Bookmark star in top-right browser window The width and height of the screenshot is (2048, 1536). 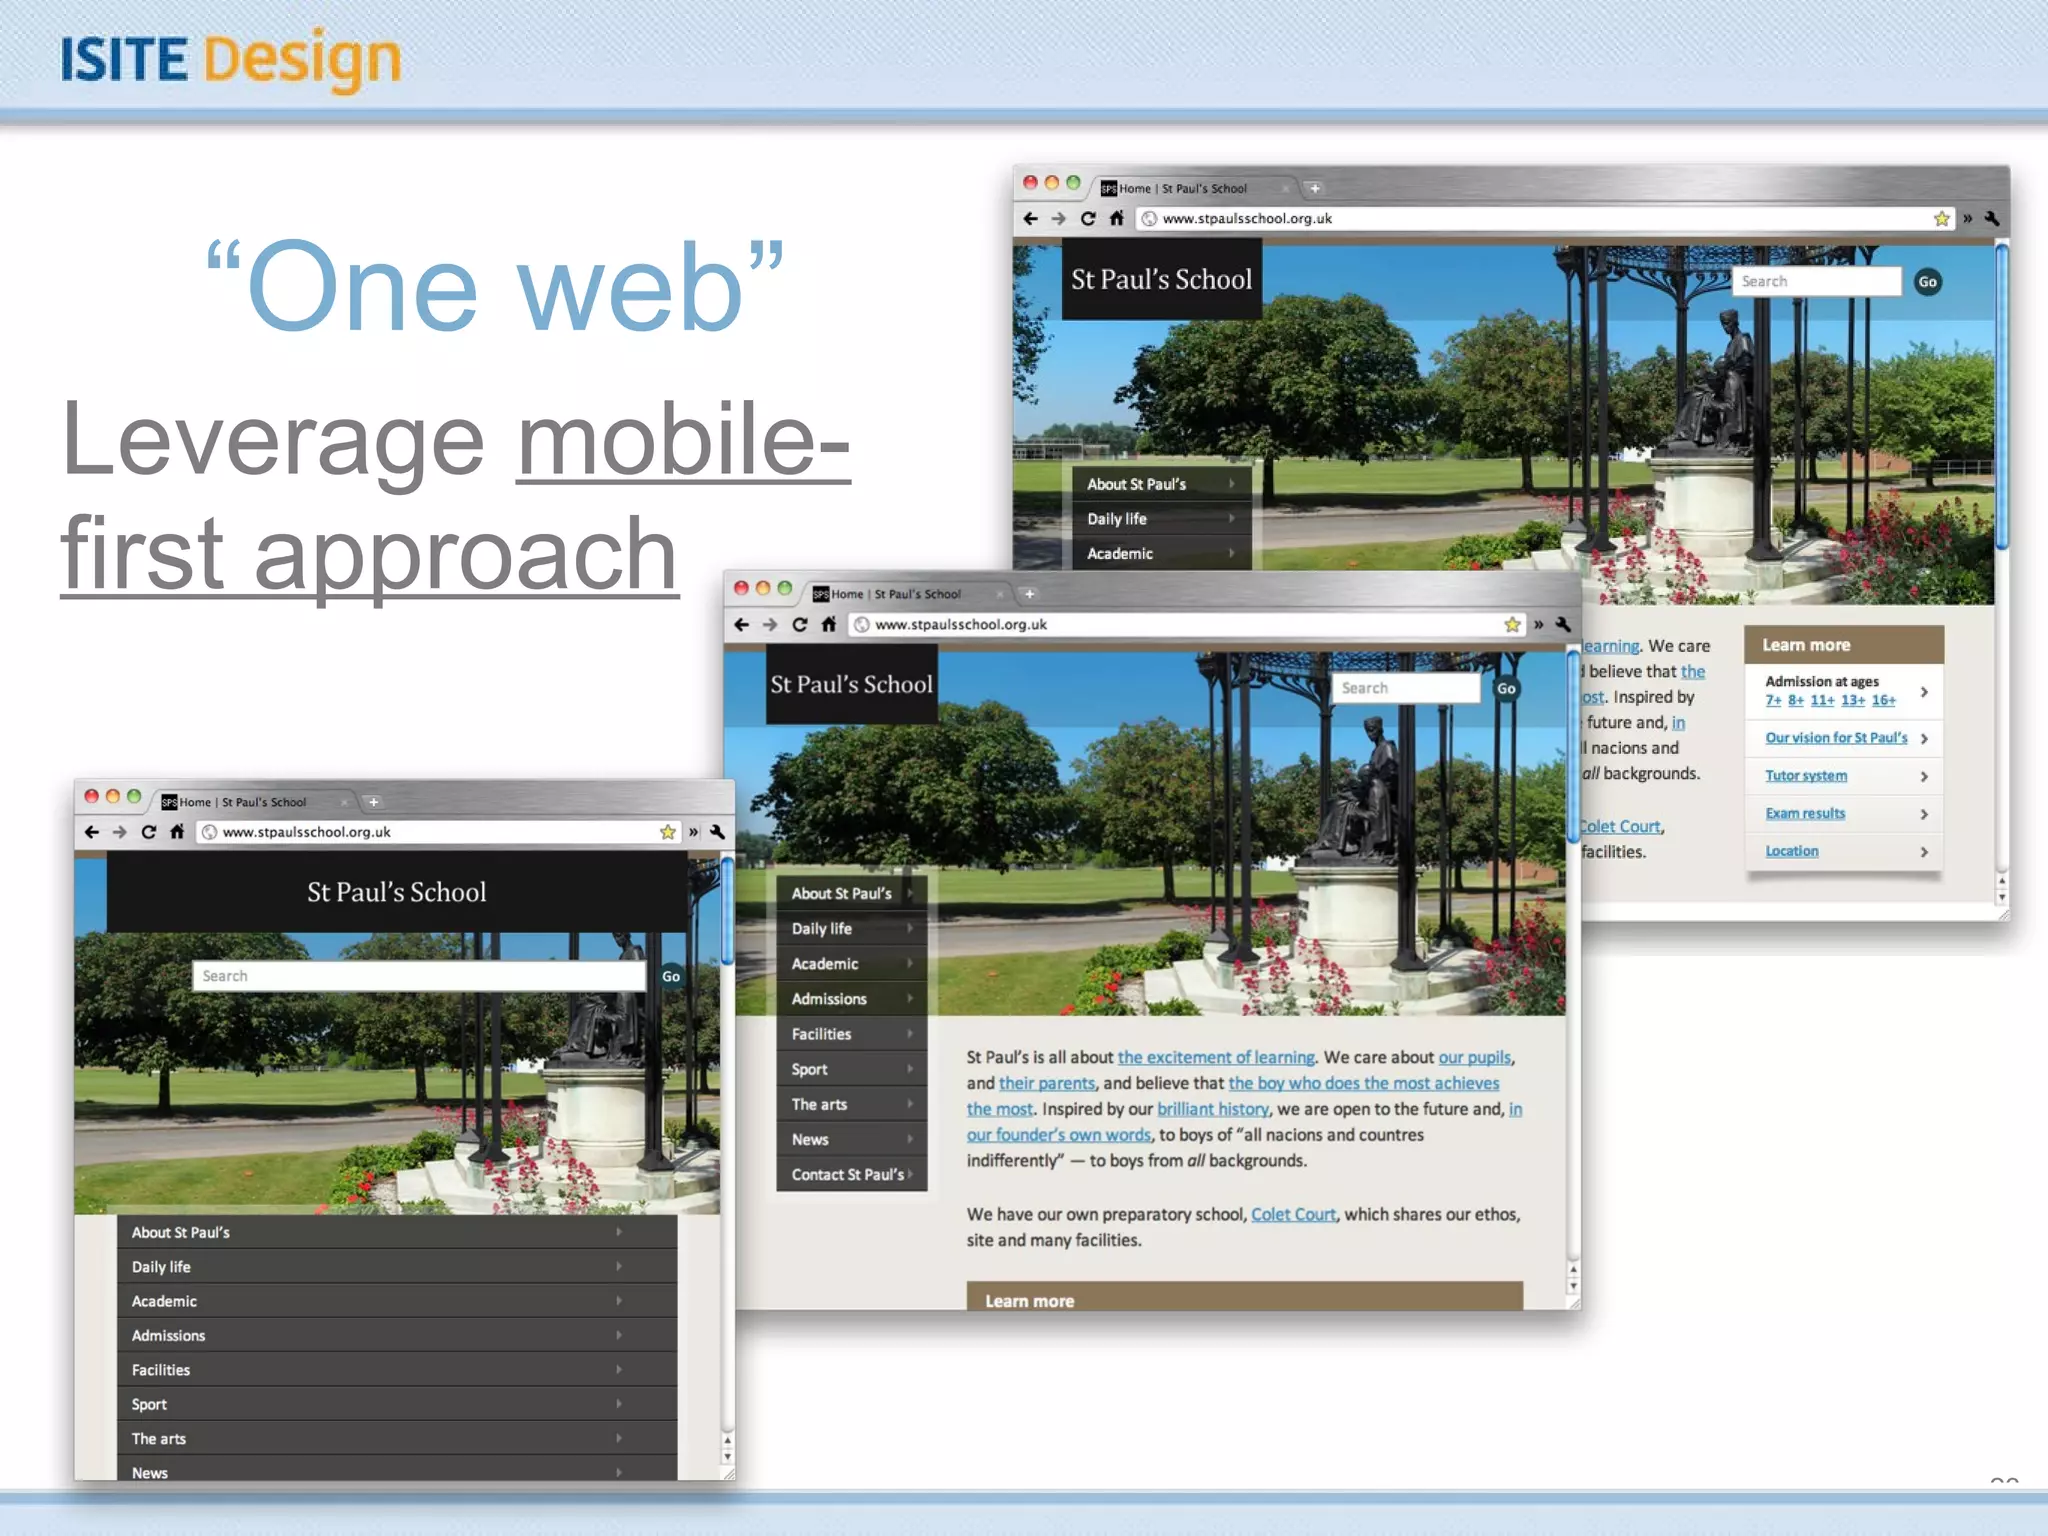[x=1941, y=218]
